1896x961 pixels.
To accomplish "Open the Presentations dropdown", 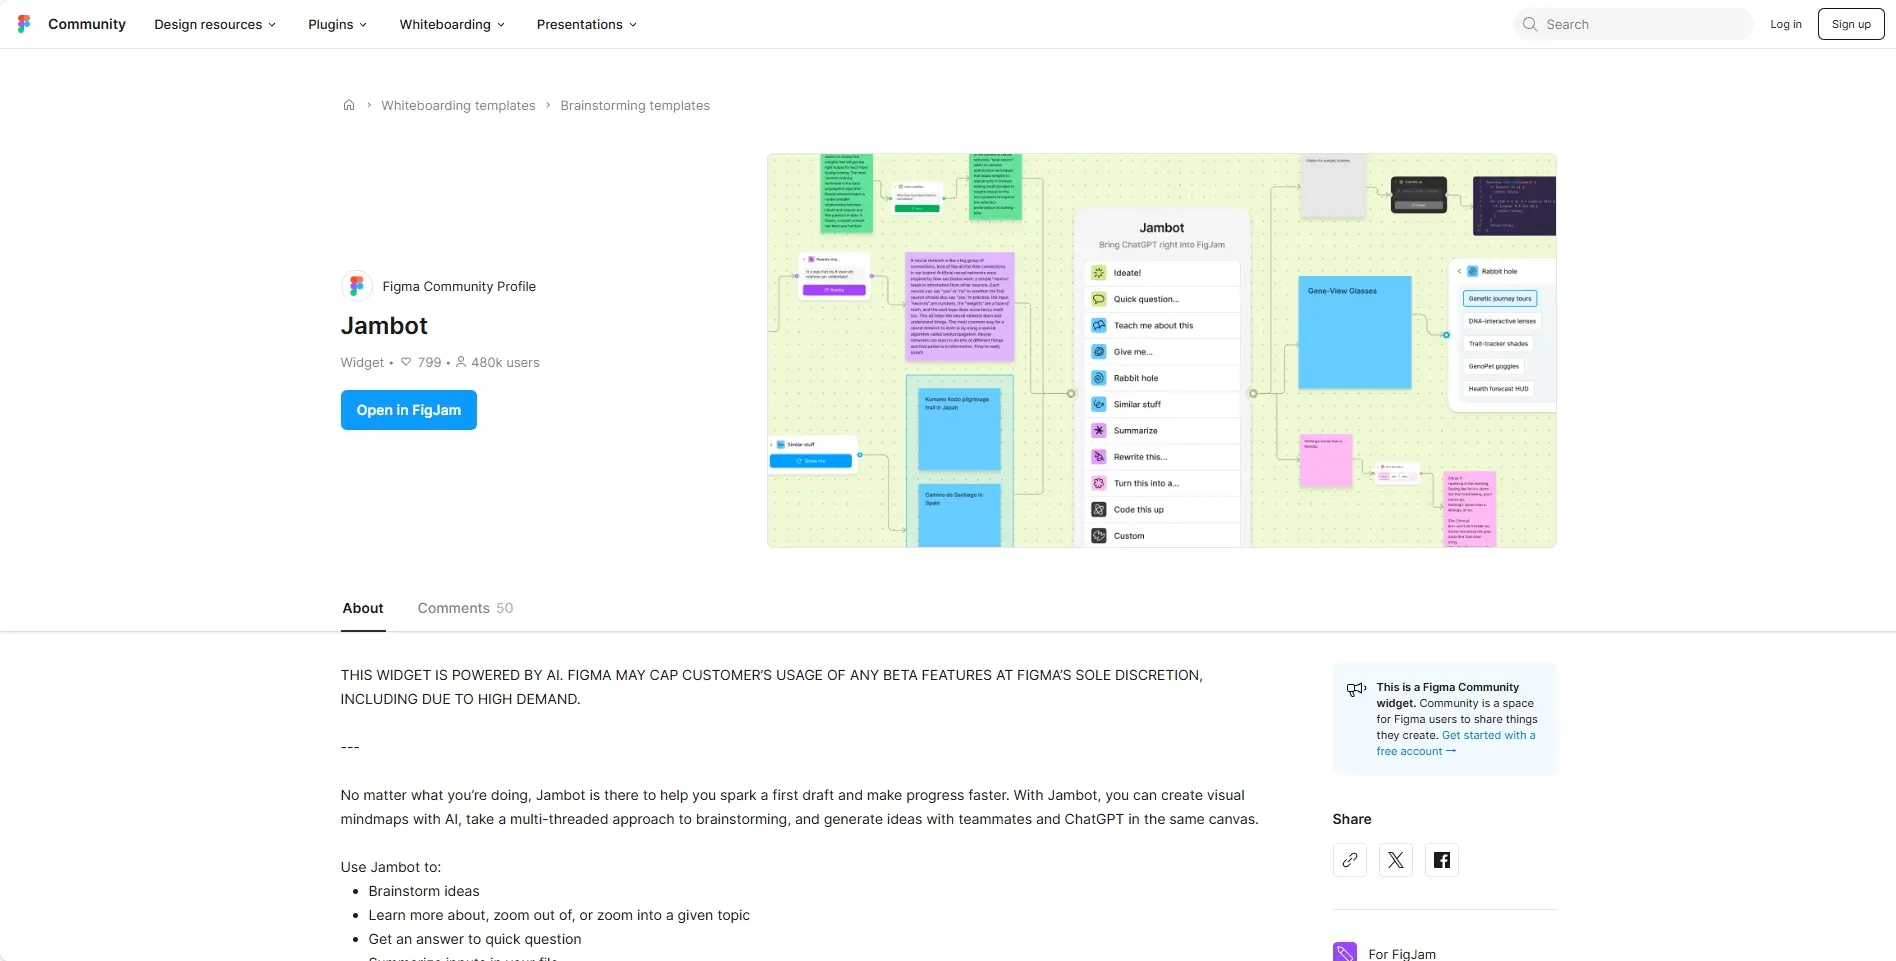I will [586, 24].
